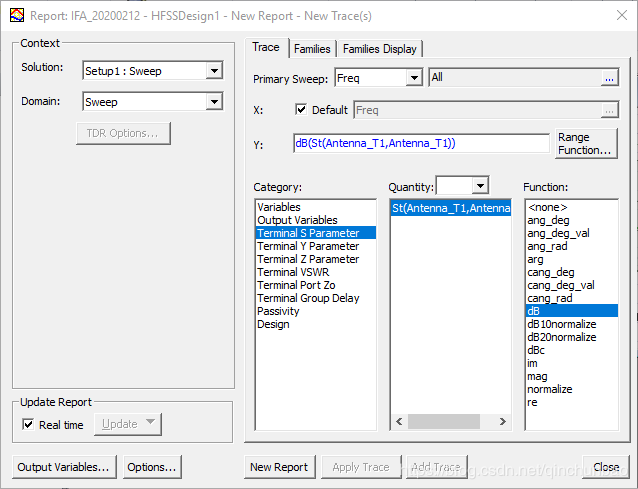The height and width of the screenshot is (489, 638).
Task: Click the Quantity list horizontal scrollbar thumb
Action: (444, 421)
